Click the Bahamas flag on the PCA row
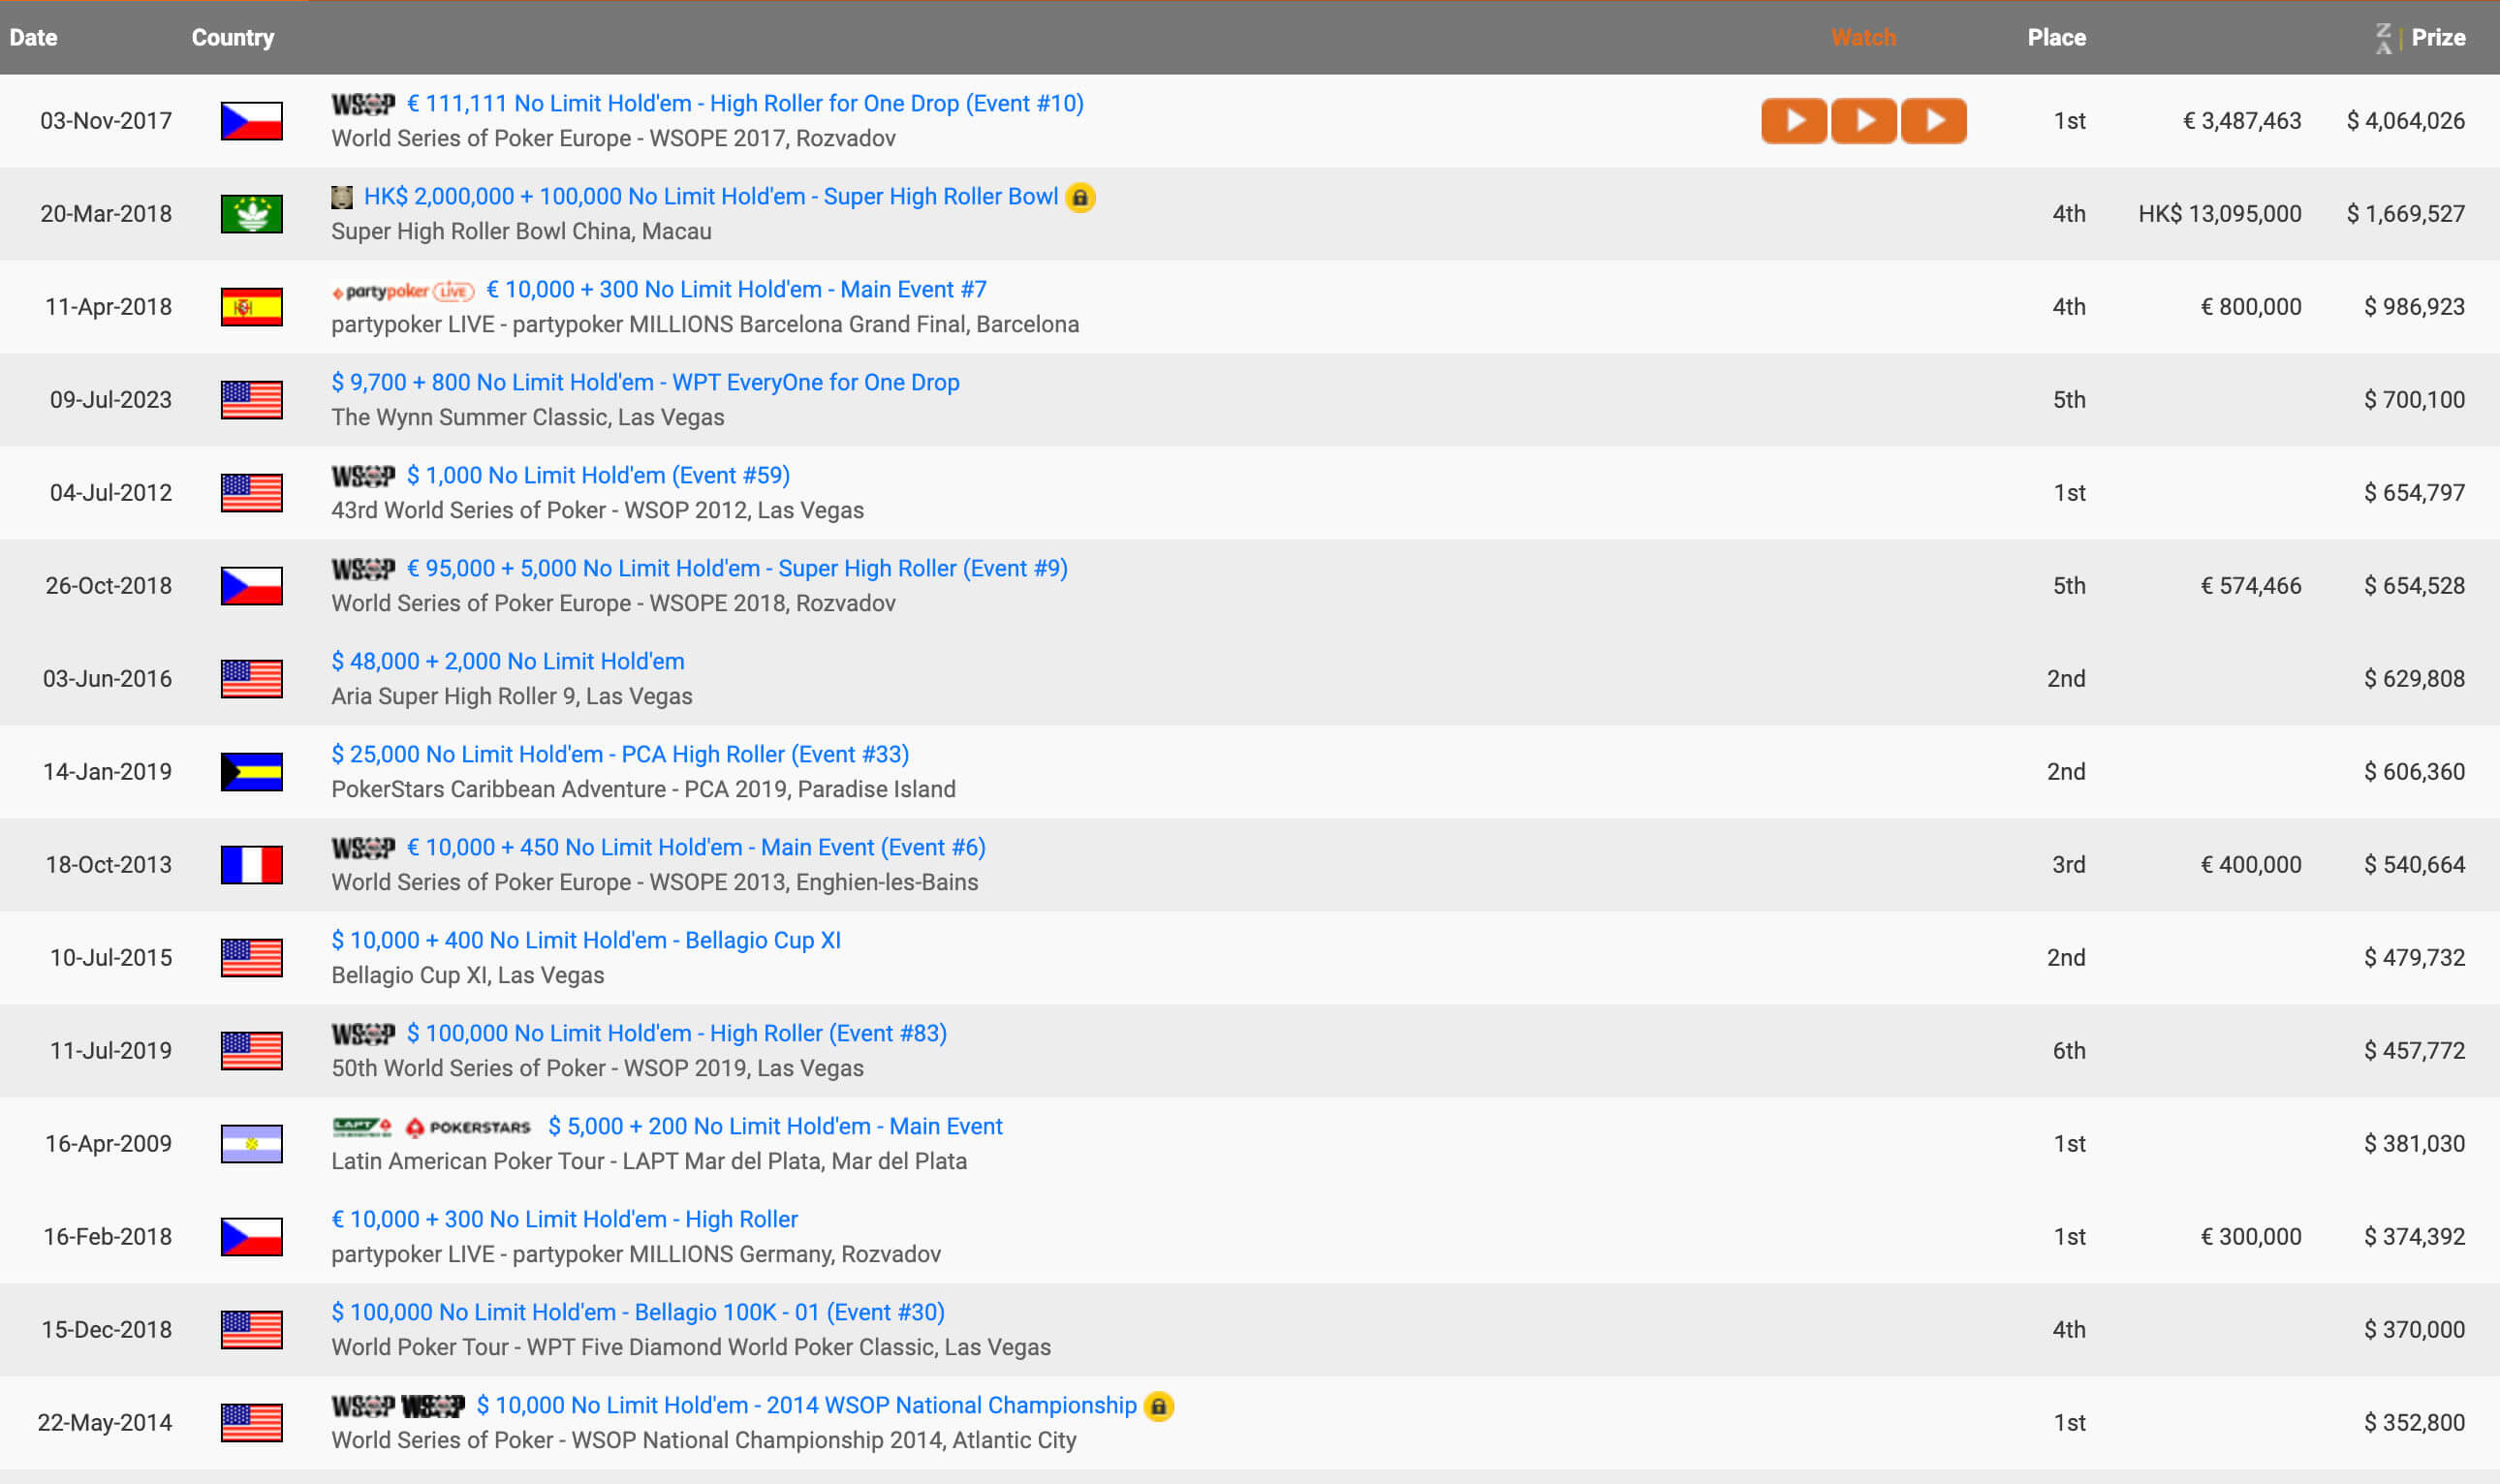2500x1484 pixels. [x=251, y=772]
